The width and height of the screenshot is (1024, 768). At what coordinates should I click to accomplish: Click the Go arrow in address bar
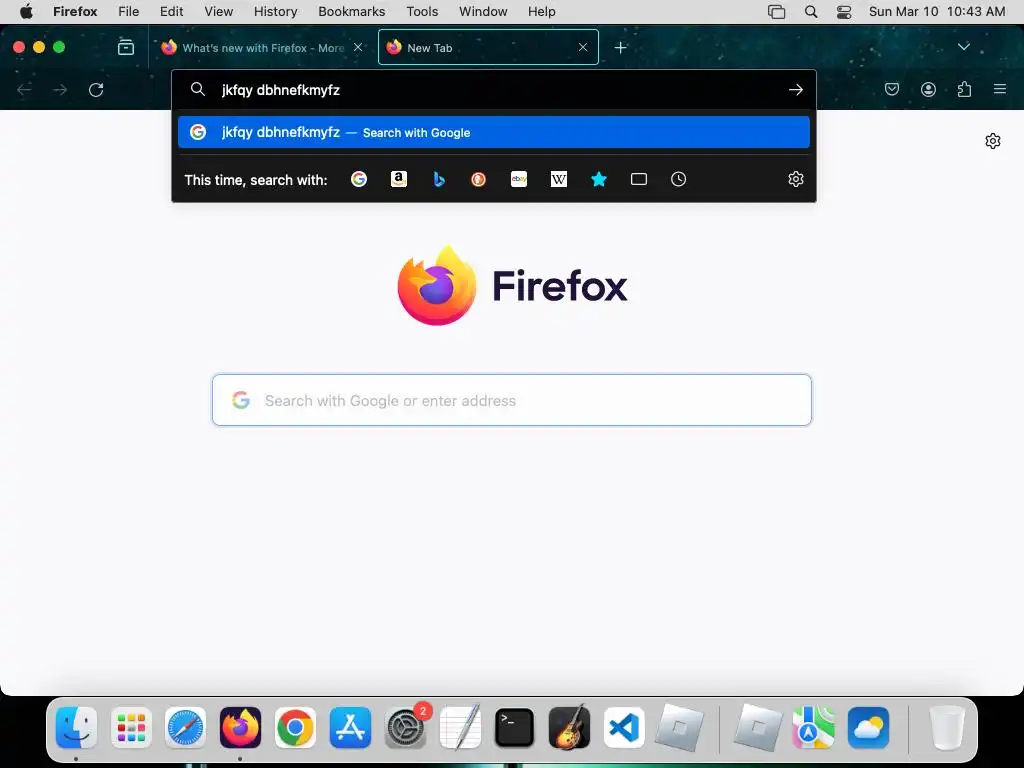pyautogui.click(x=795, y=89)
